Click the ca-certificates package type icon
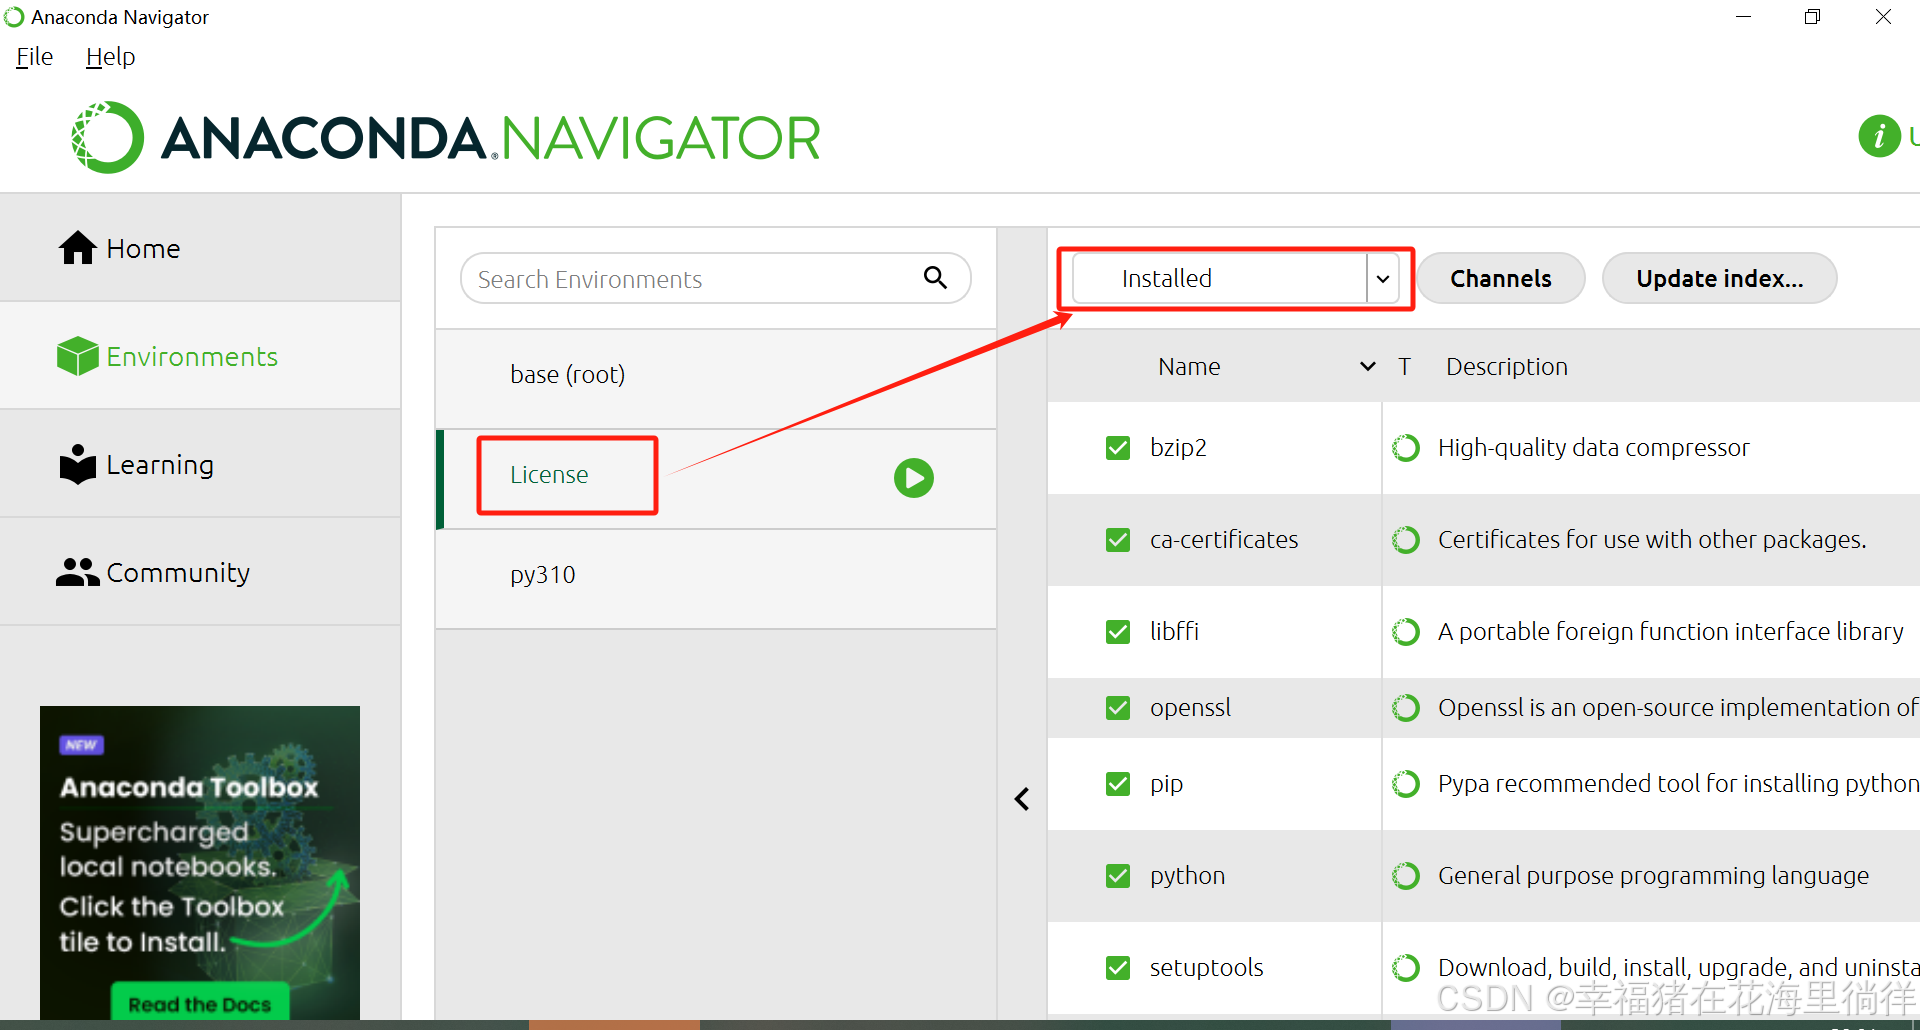 (x=1406, y=540)
